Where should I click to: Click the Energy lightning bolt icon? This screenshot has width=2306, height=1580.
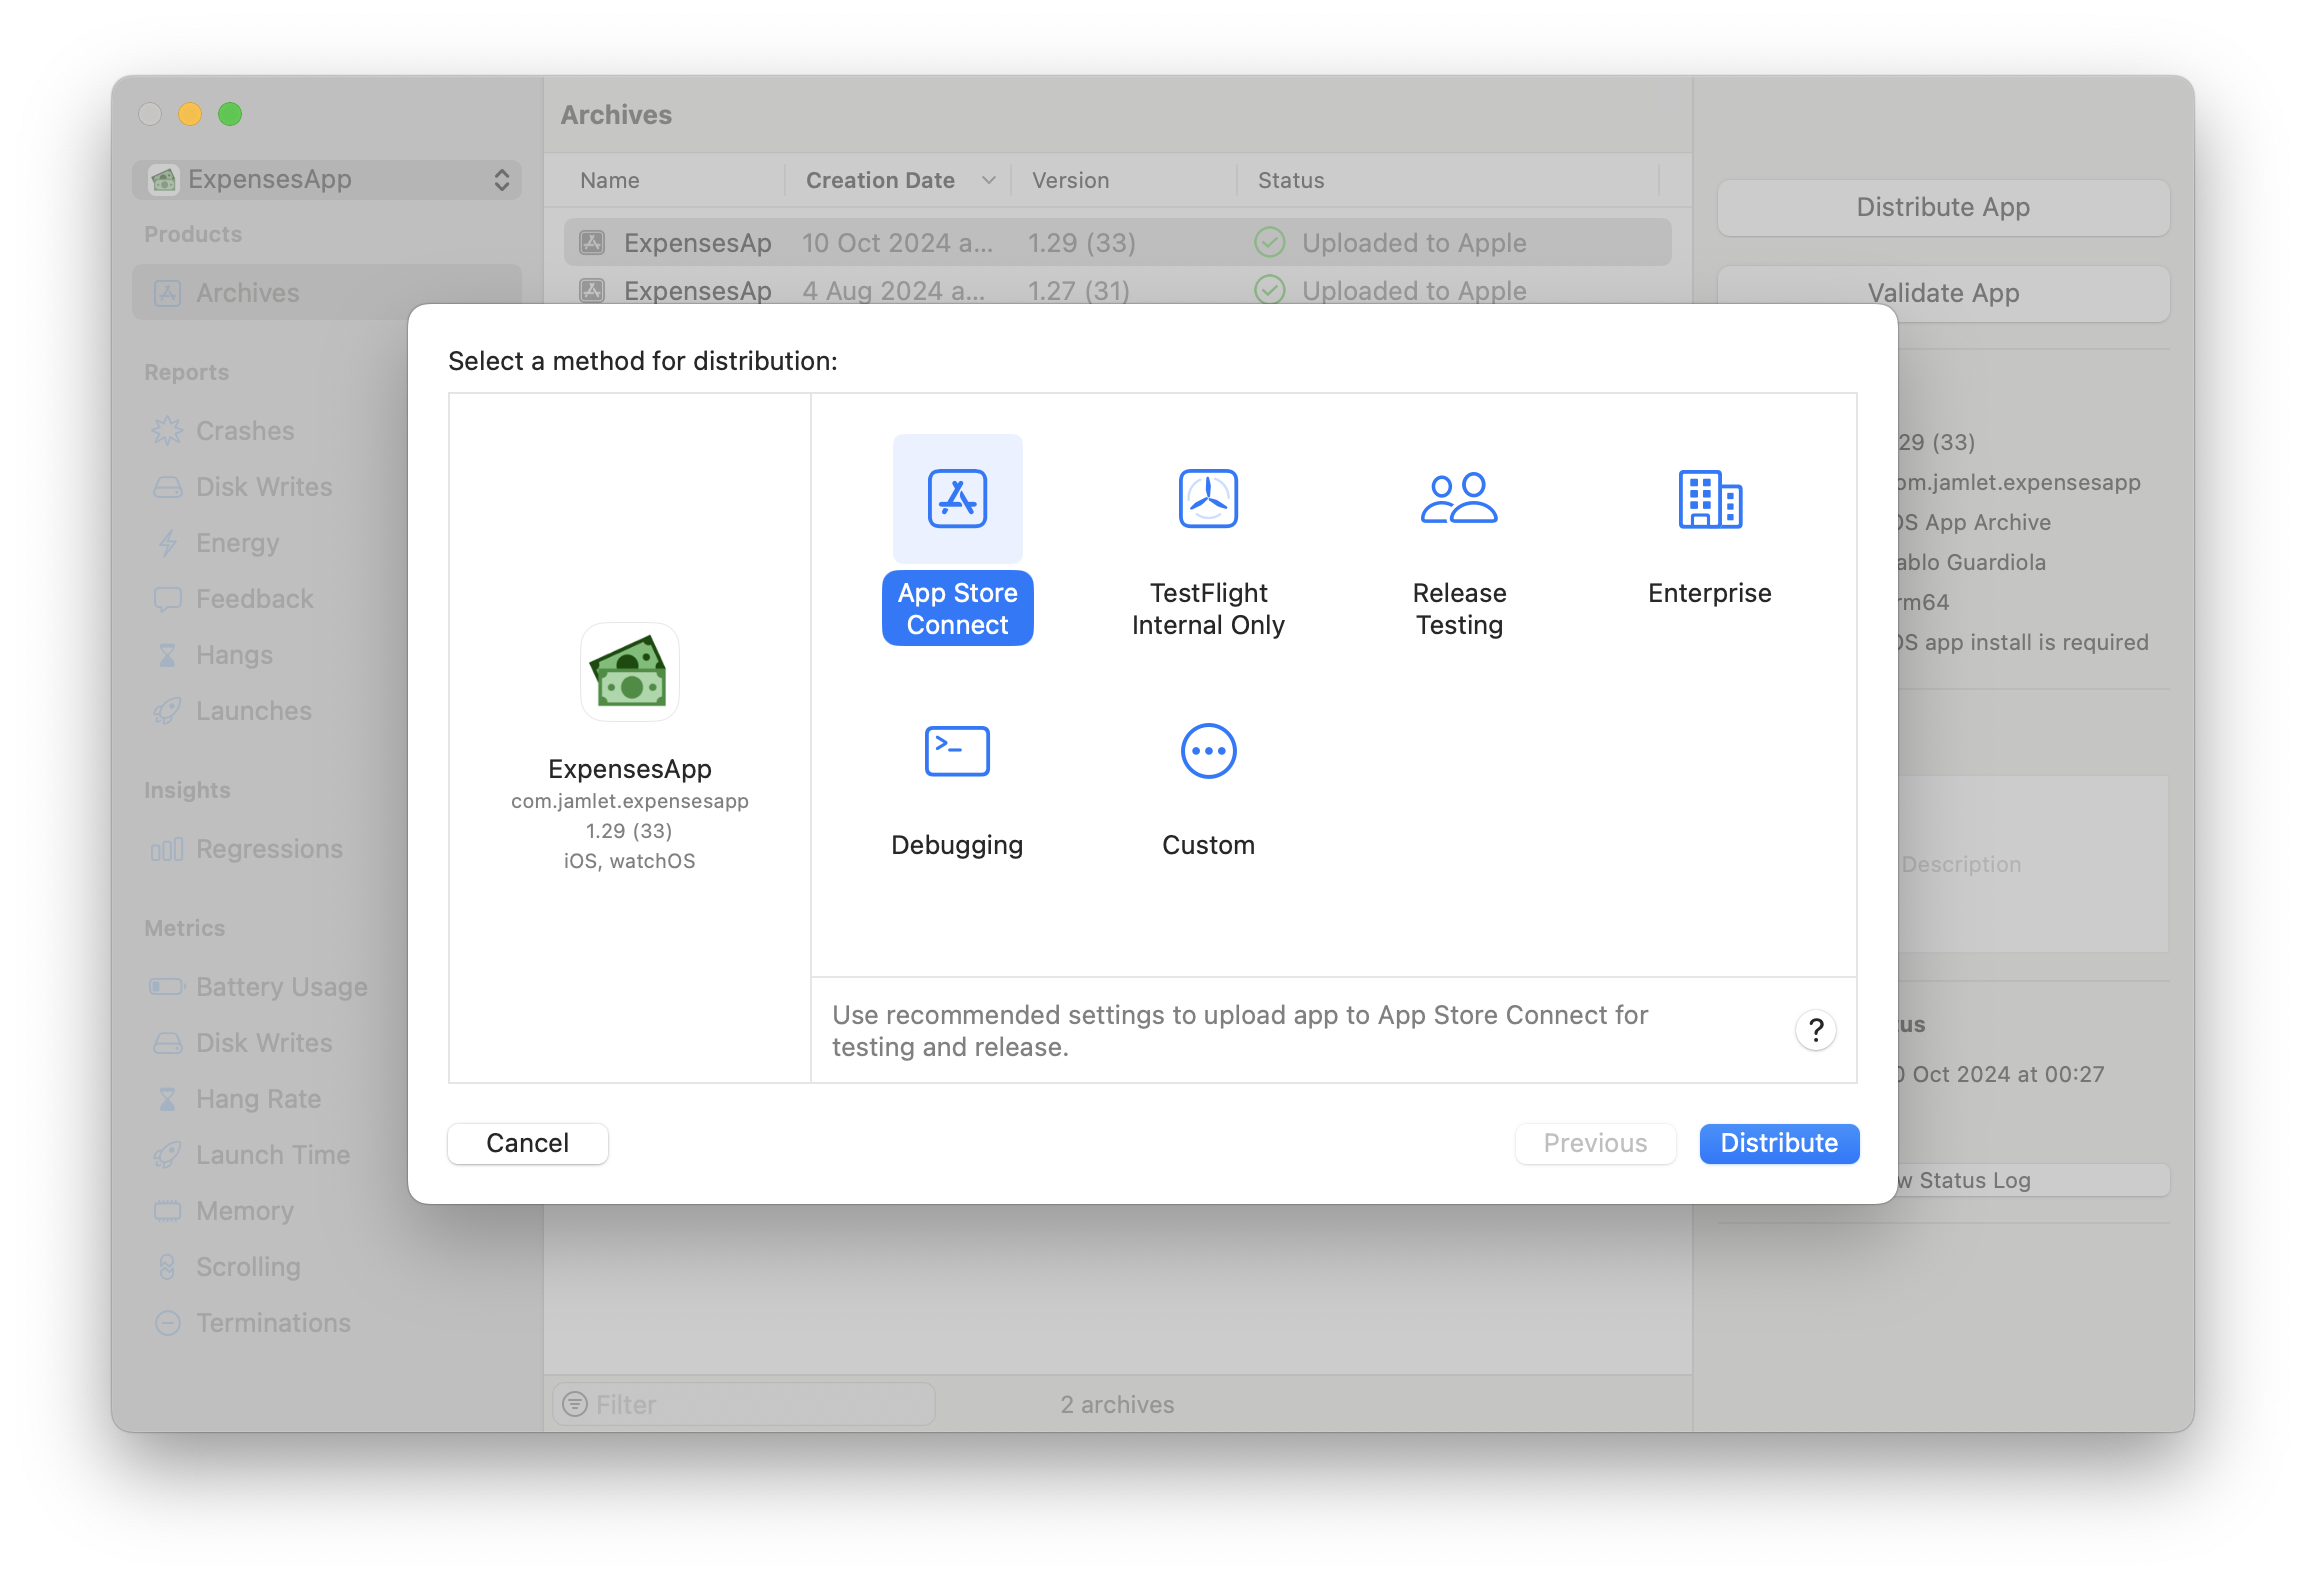pos(167,543)
